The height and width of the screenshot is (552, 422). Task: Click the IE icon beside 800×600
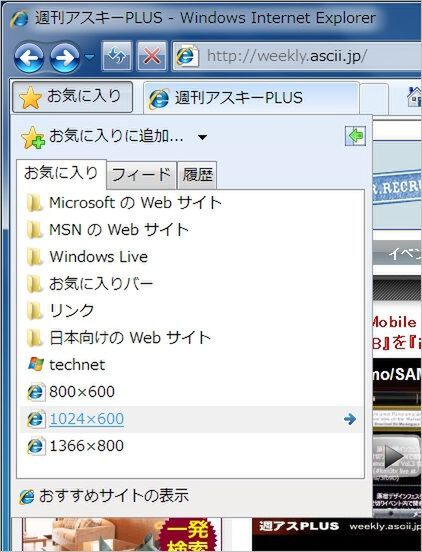coord(36,392)
